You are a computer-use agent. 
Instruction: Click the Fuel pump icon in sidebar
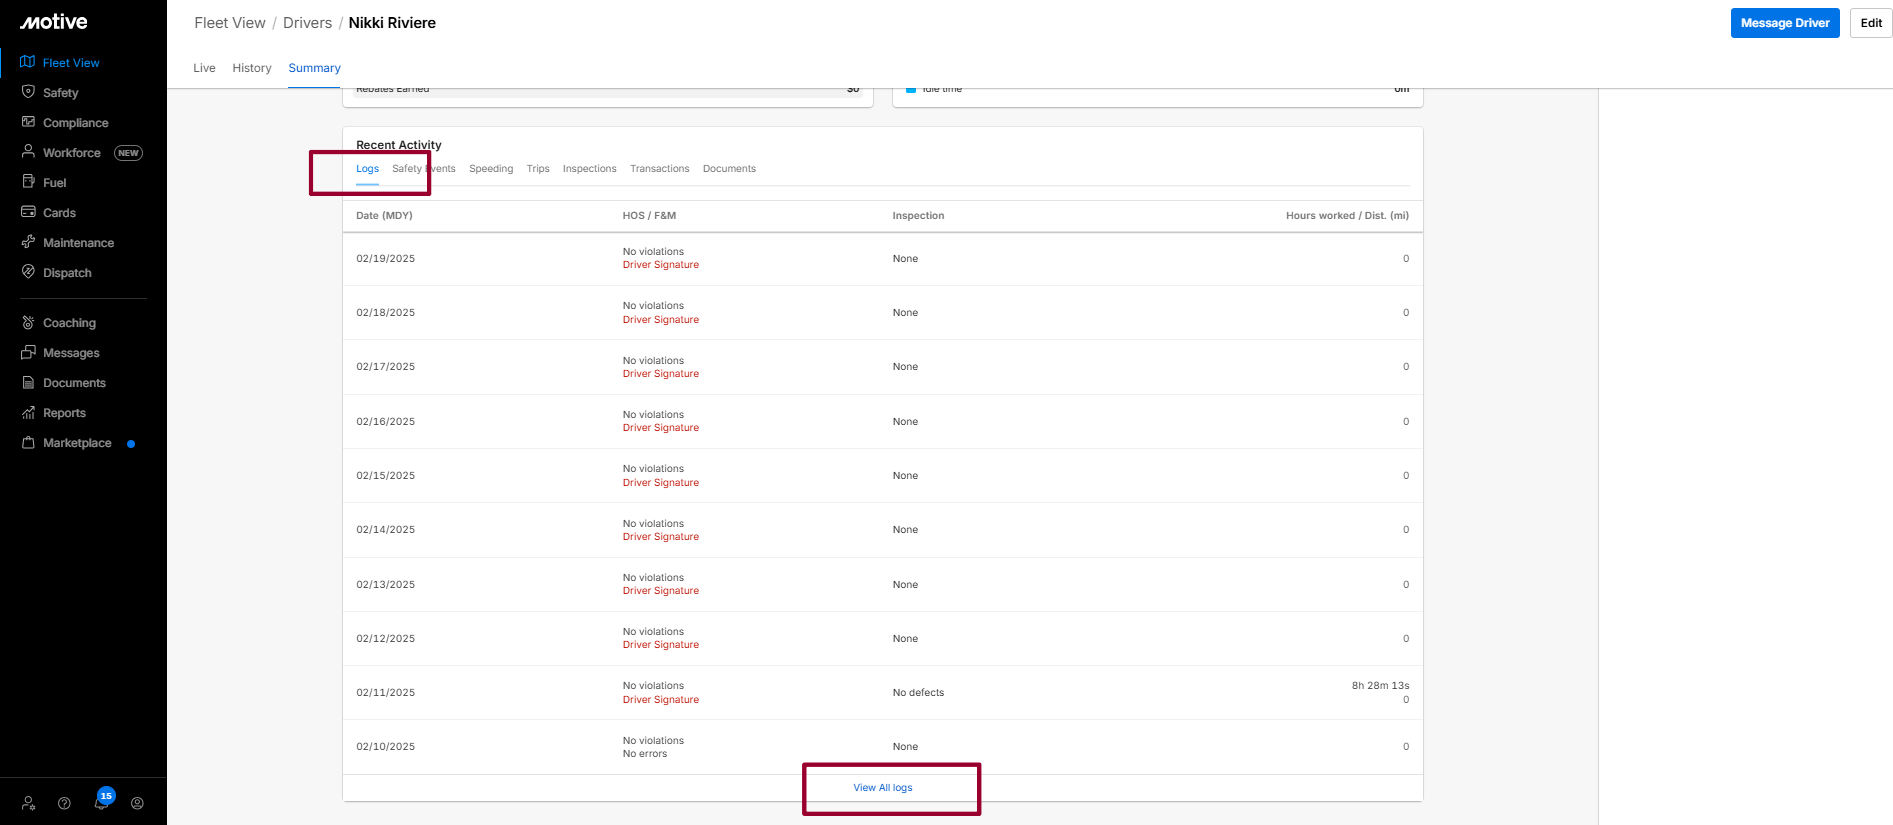coord(28,182)
